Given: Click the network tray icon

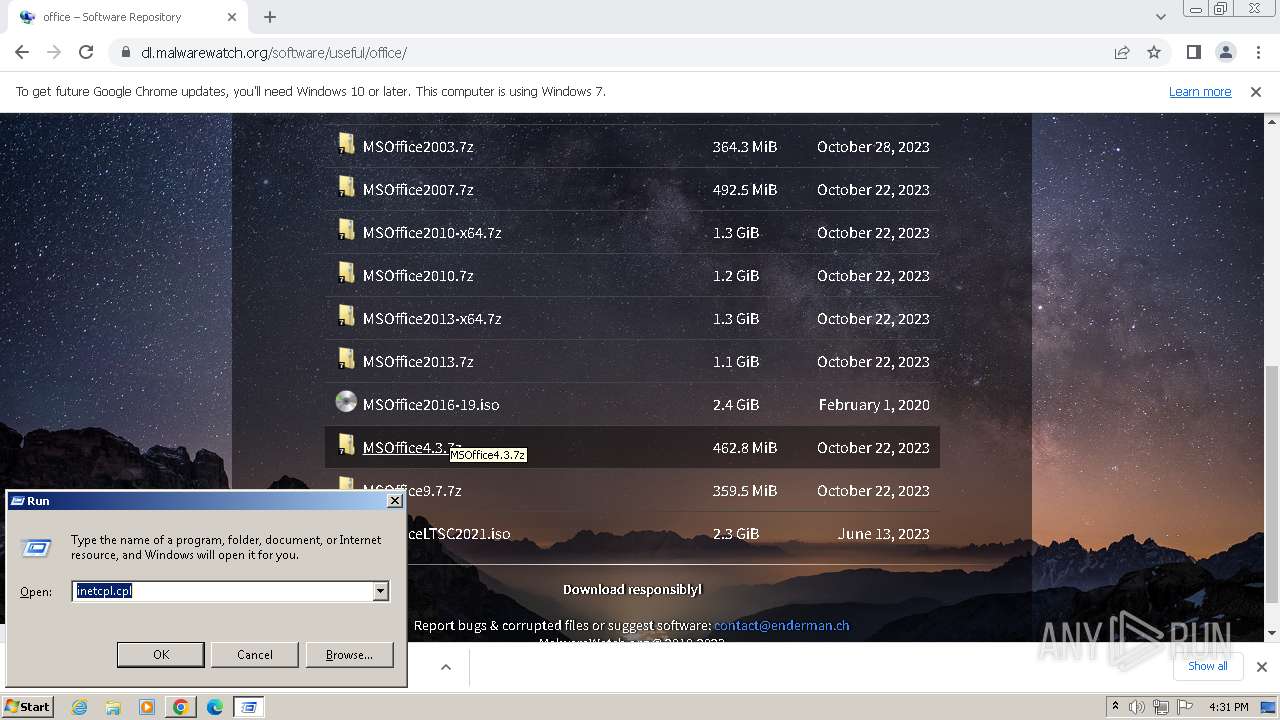Looking at the screenshot, I should 1162,707.
